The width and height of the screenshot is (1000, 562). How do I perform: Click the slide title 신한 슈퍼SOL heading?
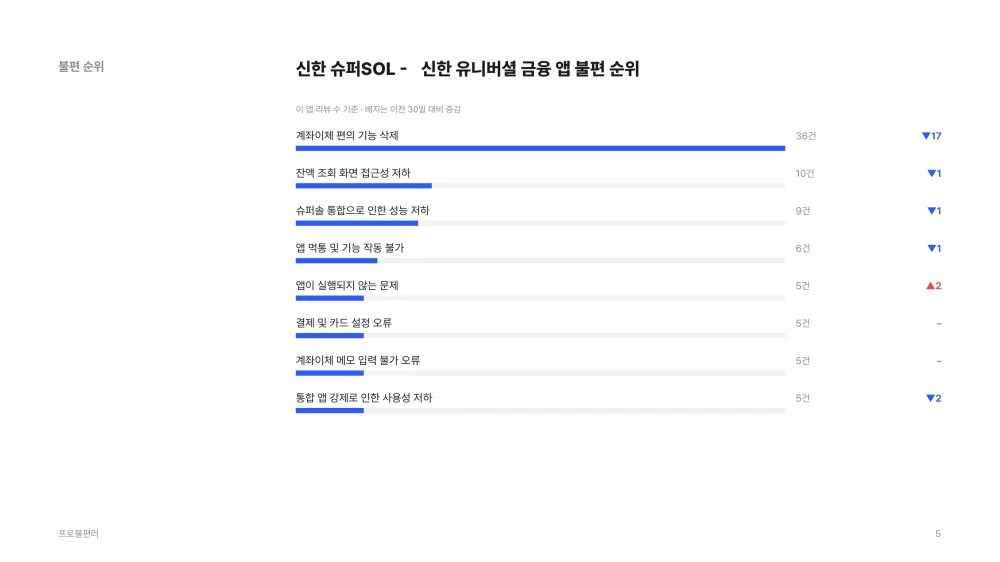click(467, 69)
